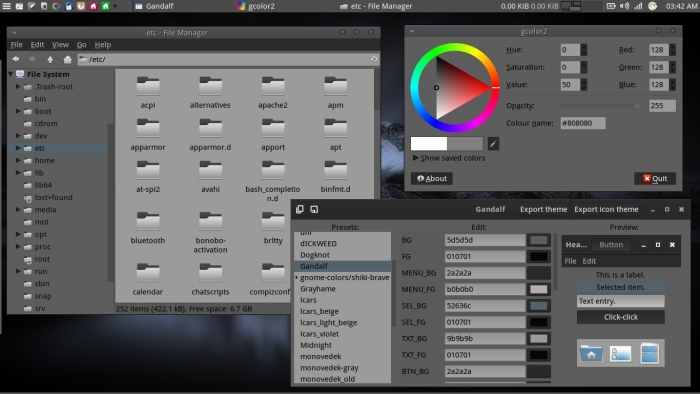This screenshot has height=394, width=700.
Task: Click the middle preview icon in Gandalf
Action: (x=621, y=353)
